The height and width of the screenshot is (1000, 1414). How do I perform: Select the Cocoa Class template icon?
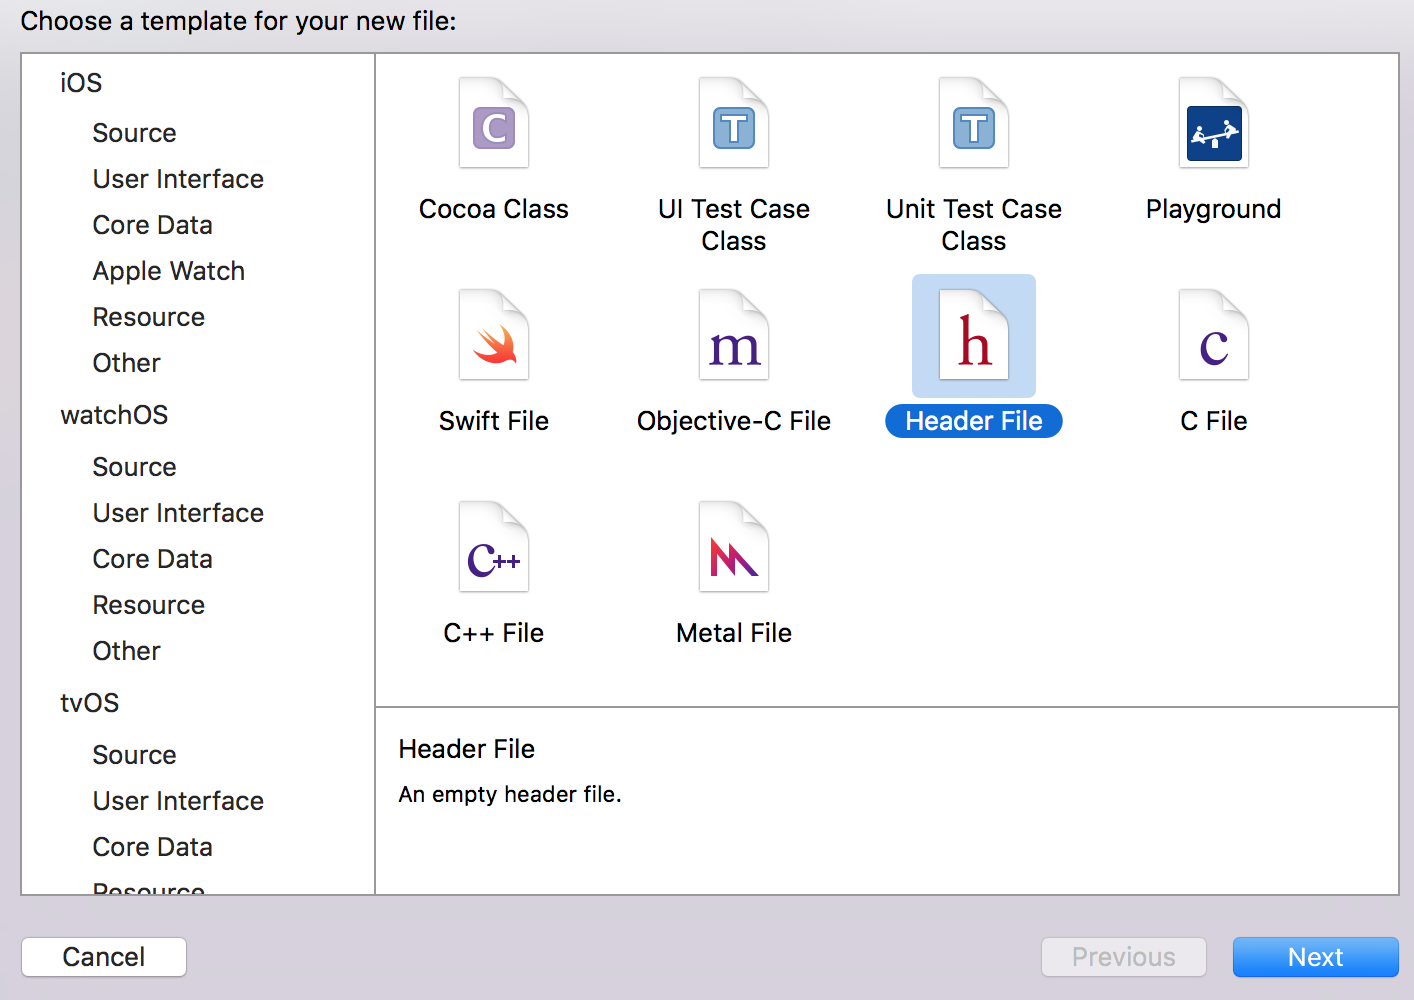494,123
